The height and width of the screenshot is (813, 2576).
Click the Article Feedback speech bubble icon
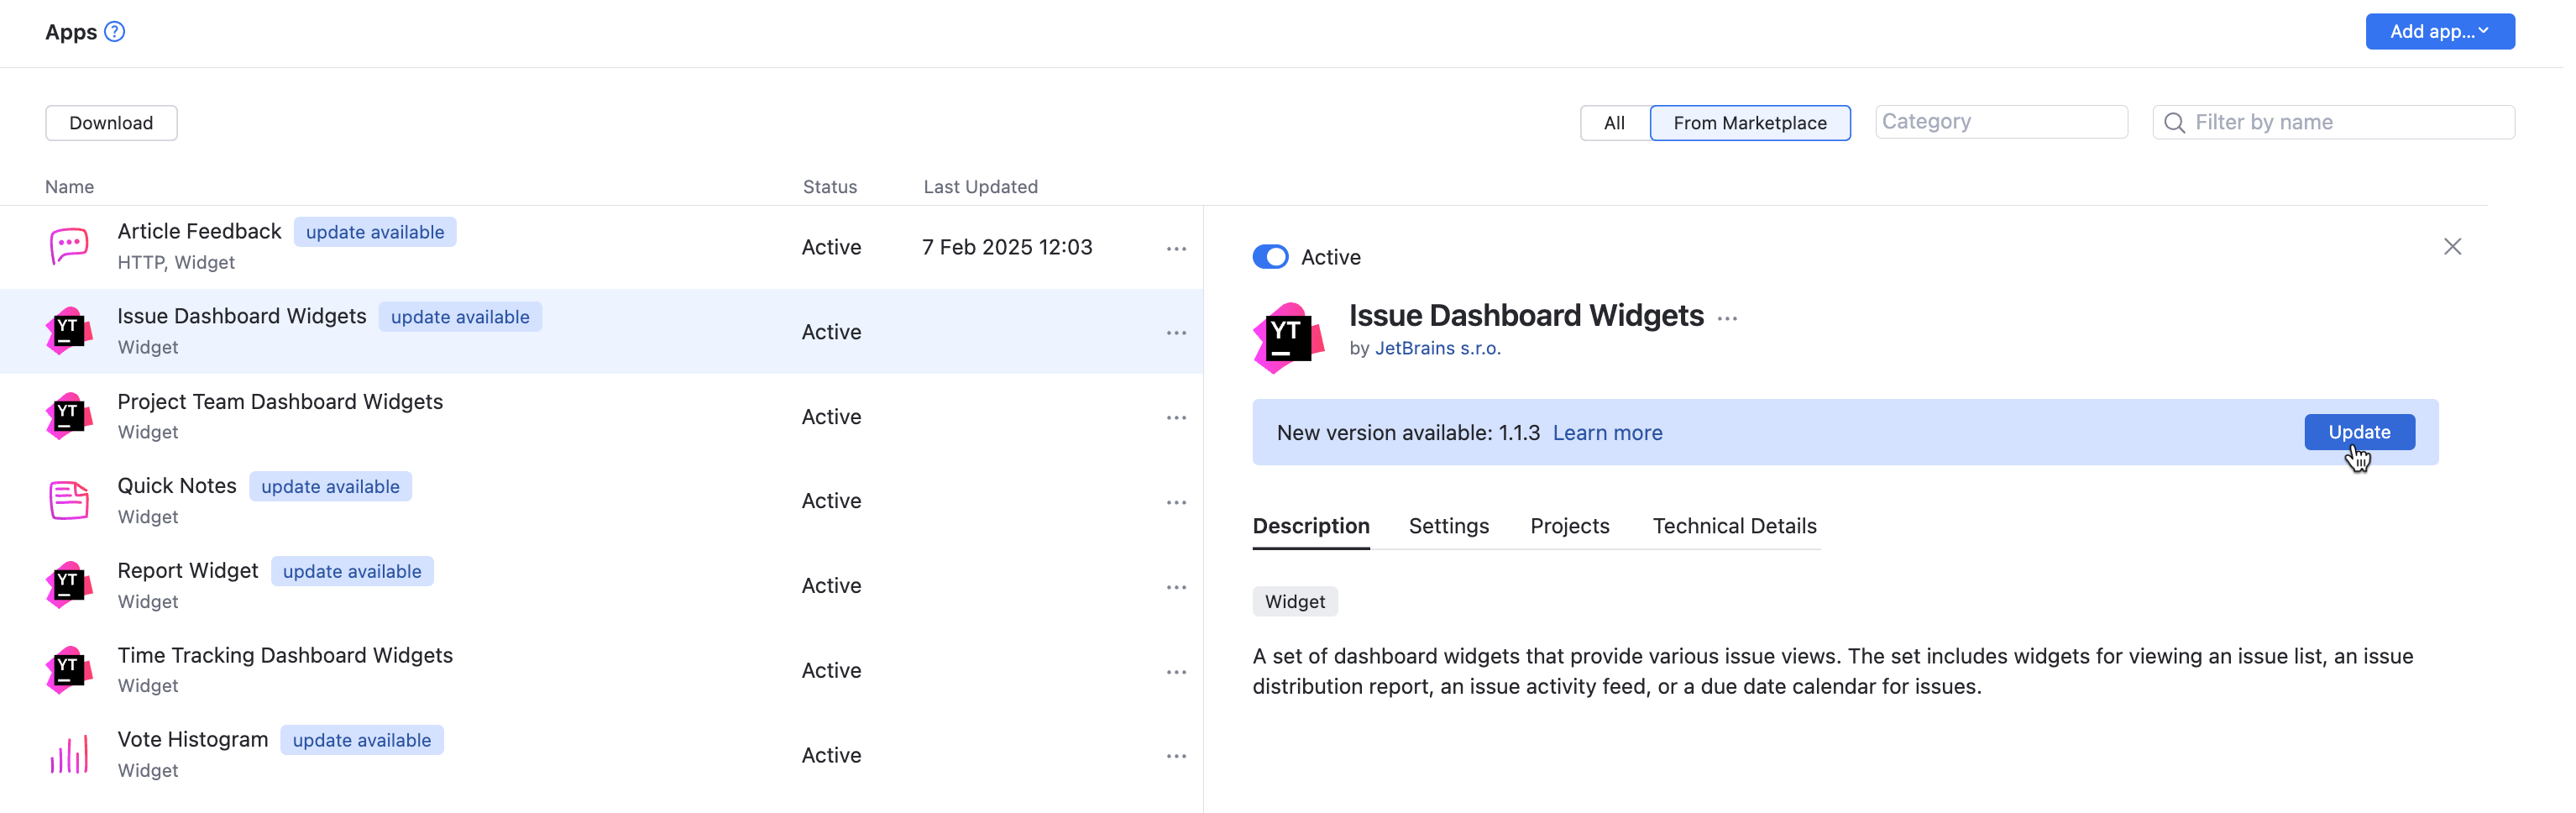[69, 246]
